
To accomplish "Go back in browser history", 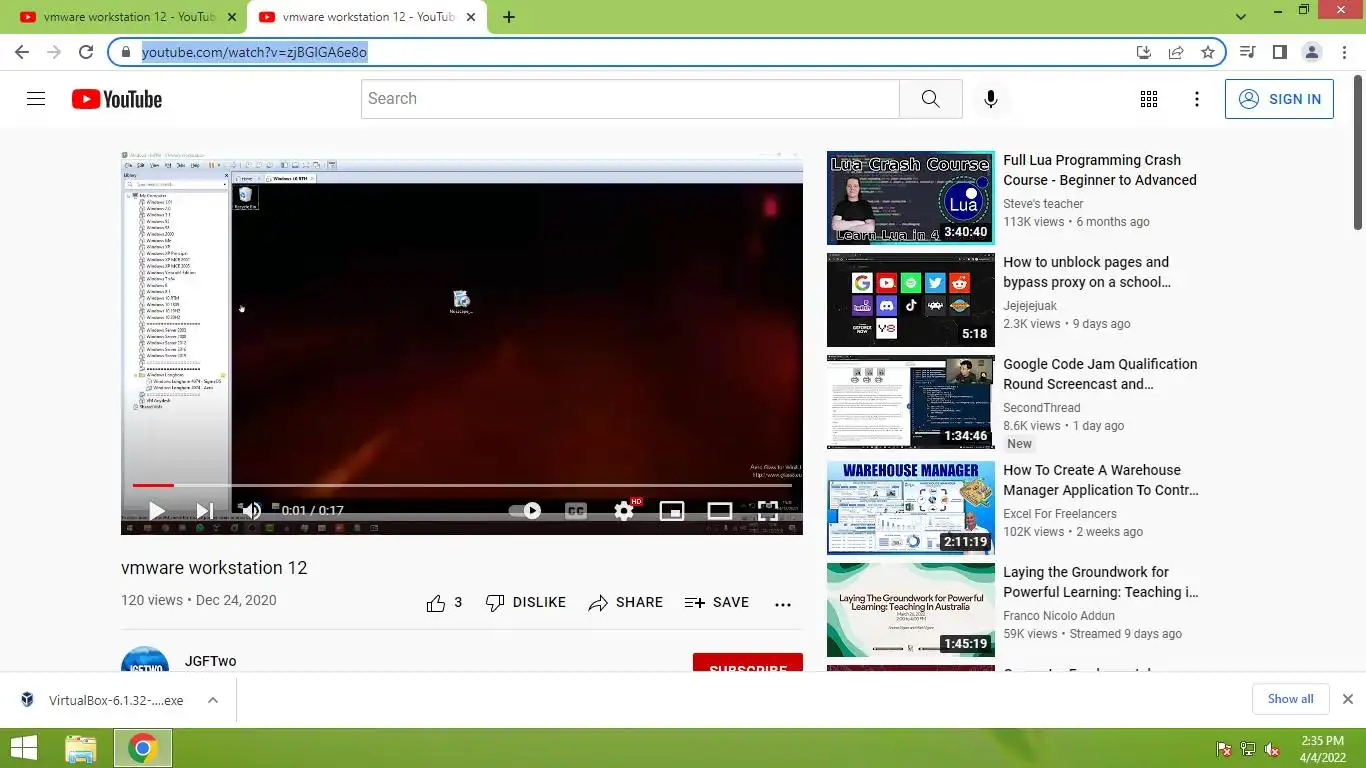I will coord(22,52).
